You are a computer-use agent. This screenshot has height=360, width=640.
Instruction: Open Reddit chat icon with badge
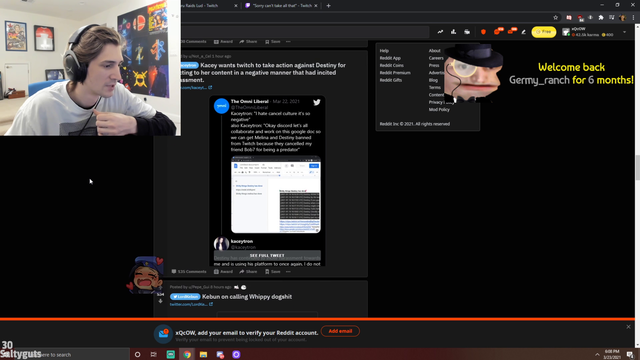(498, 31)
